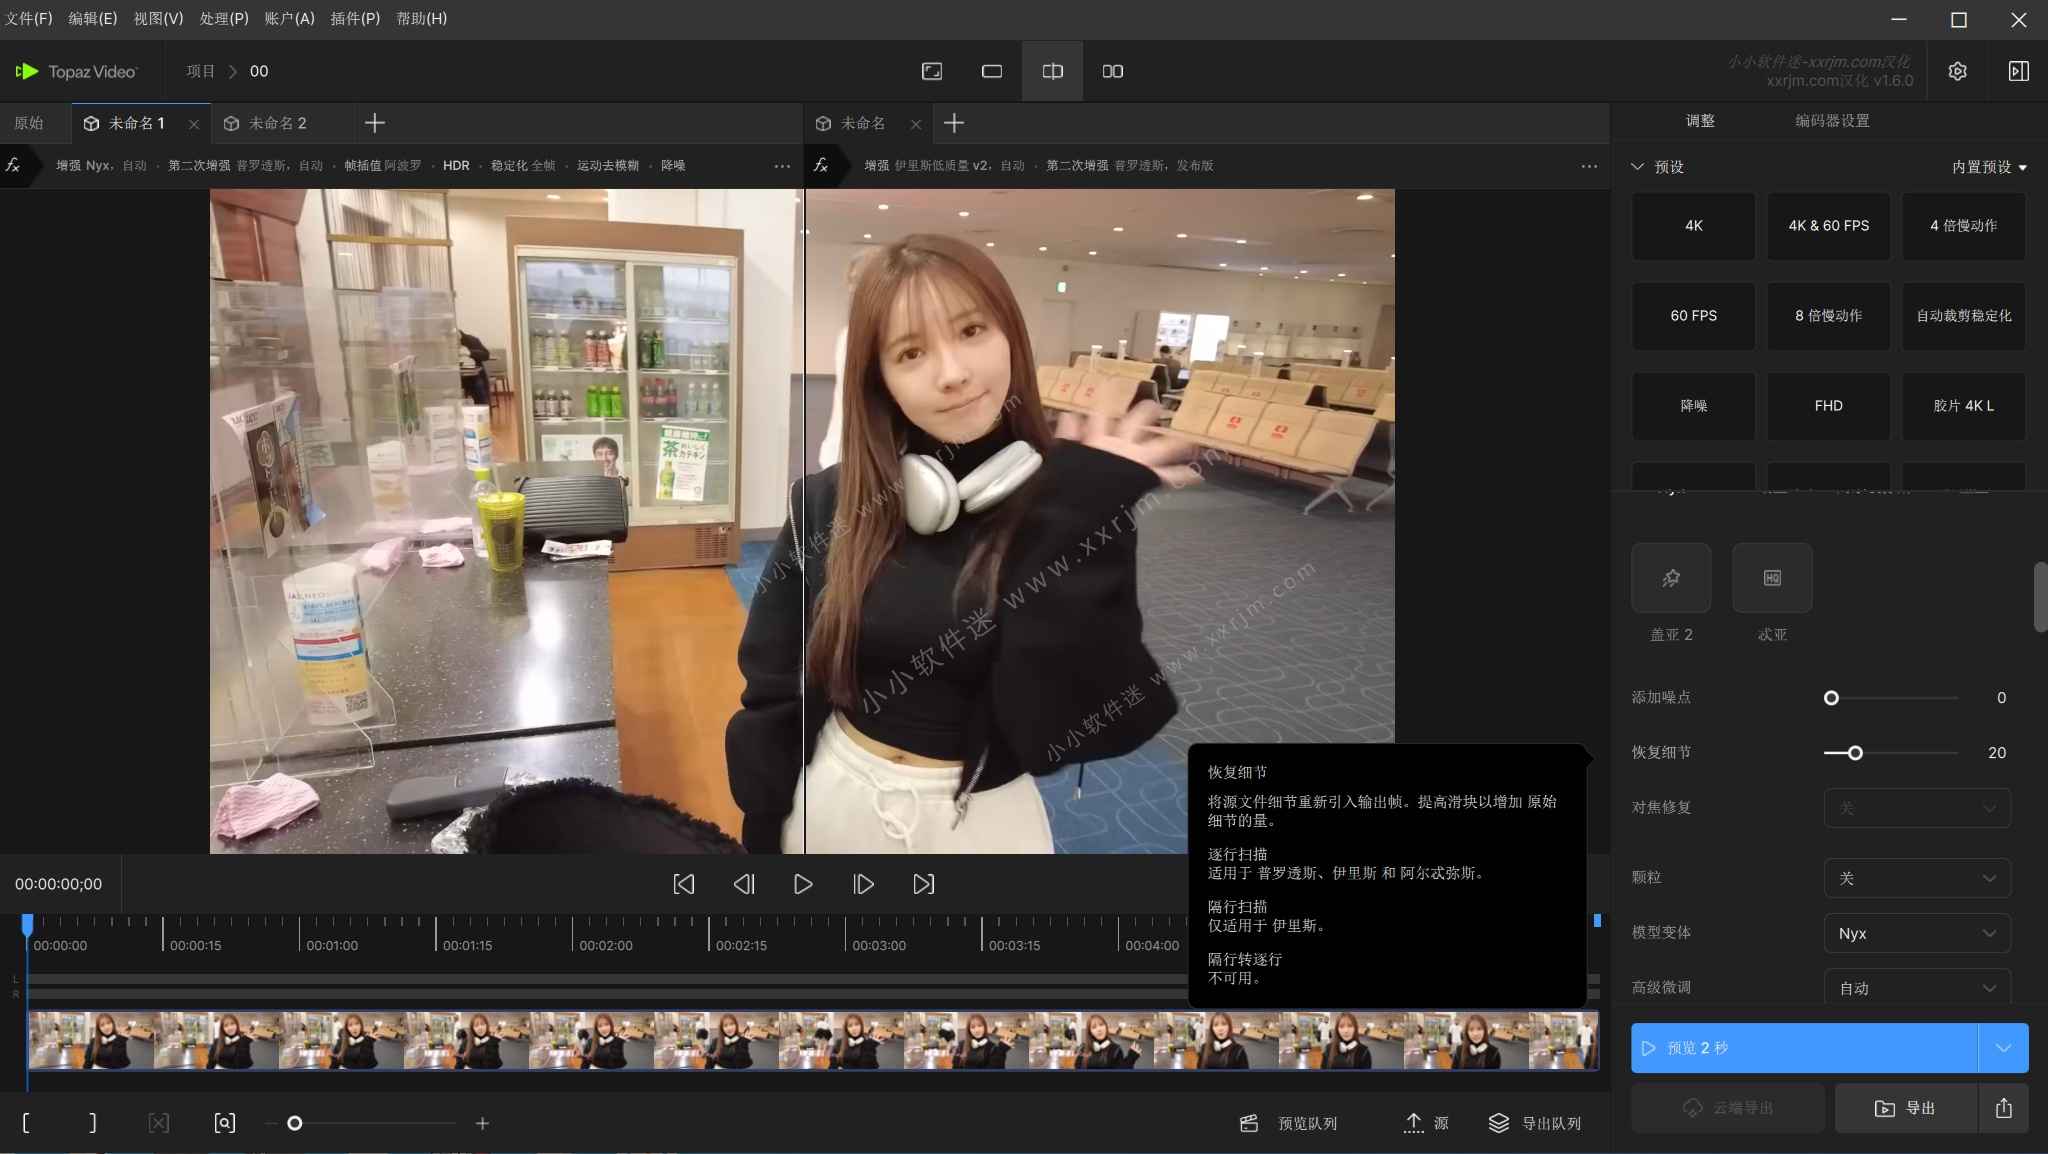Screen dimensions: 2048x1154
Task: Open the 高级微调 自动 dropdown
Action: (1917, 988)
